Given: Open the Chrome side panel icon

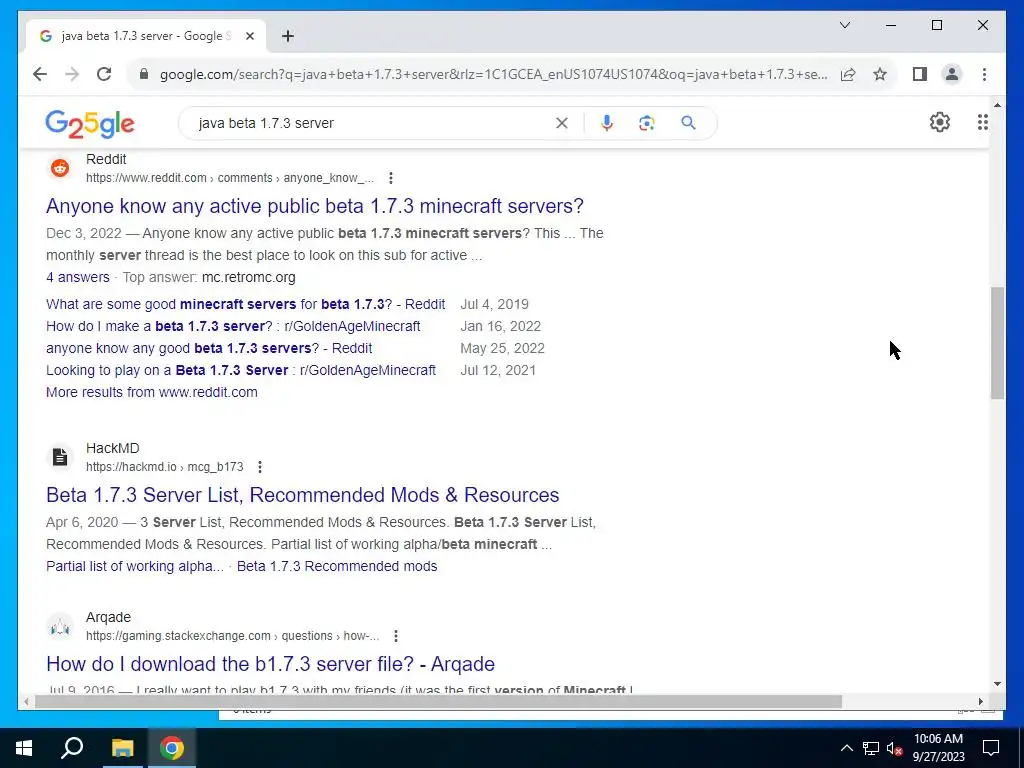Looking at the screenshot, I should 920,74.
